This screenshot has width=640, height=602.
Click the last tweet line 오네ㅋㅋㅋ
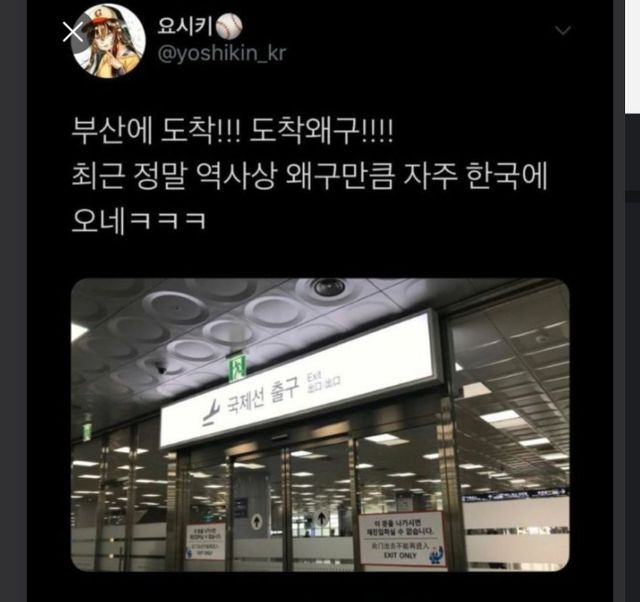[x=138, y=221]
